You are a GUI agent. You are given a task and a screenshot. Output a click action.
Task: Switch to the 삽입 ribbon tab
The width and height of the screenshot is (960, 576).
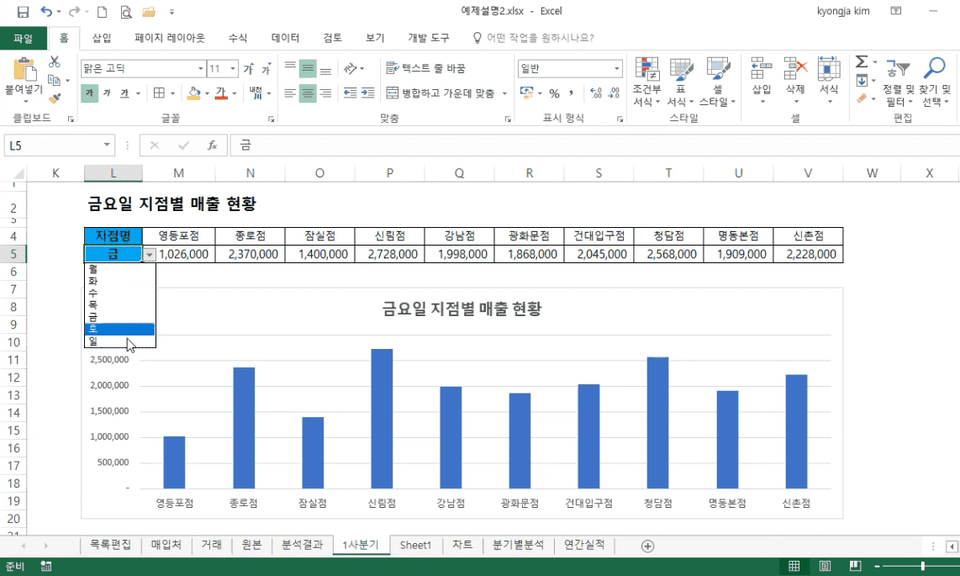[x=102, y=38]
